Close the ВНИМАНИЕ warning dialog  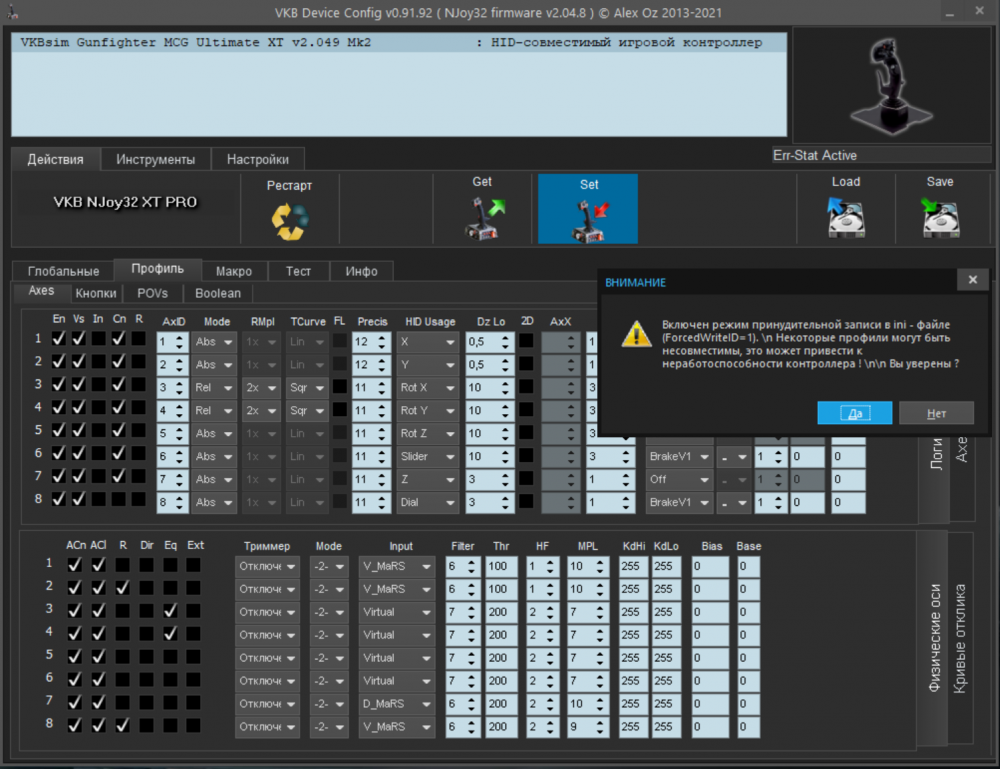971,282
